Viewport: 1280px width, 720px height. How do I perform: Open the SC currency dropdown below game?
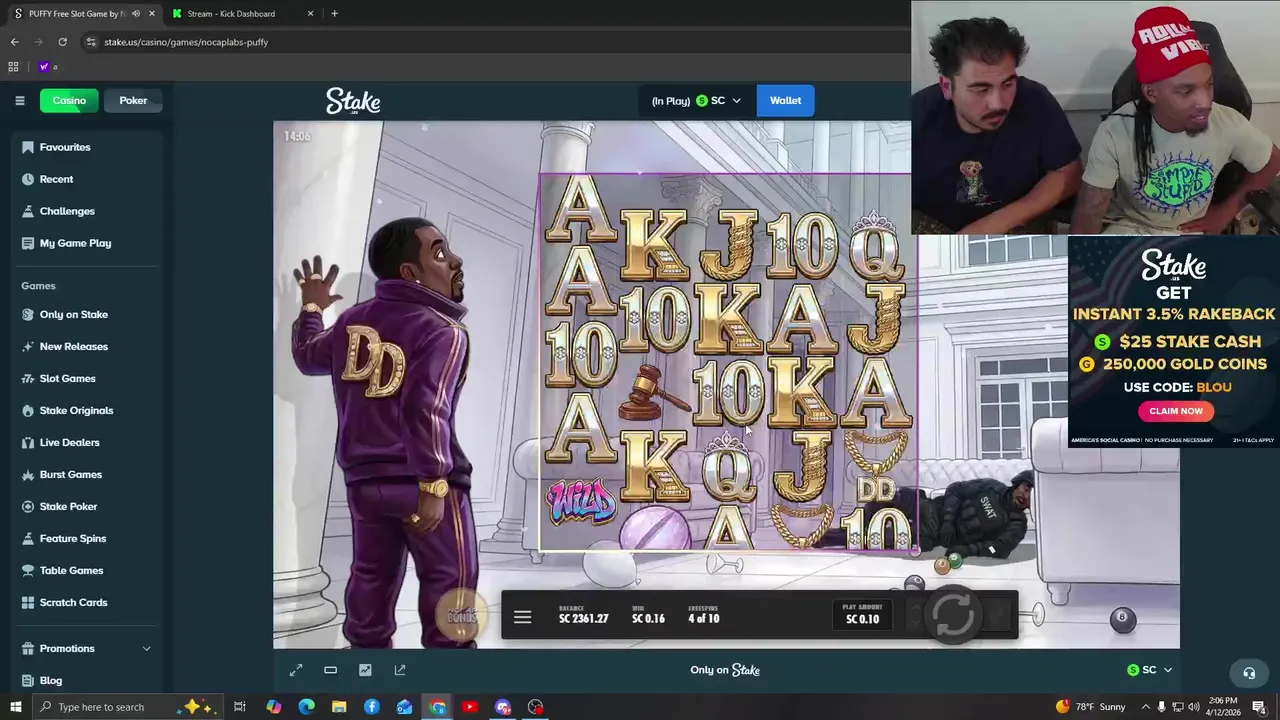1149,670
